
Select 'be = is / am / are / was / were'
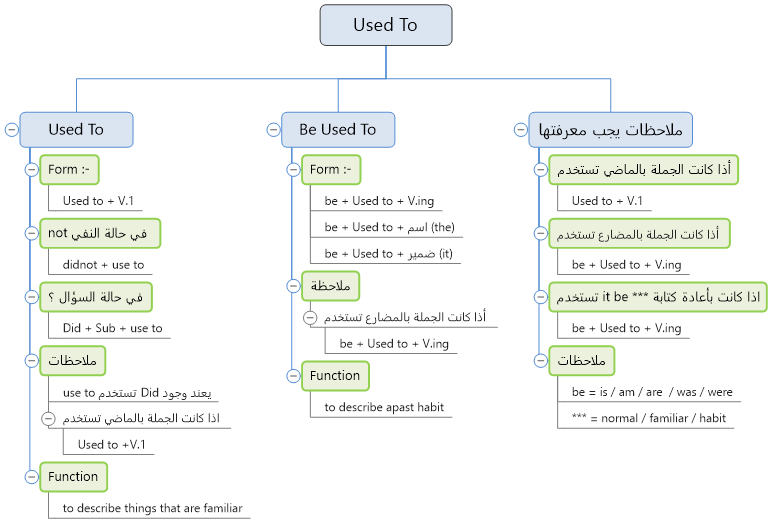652,392
